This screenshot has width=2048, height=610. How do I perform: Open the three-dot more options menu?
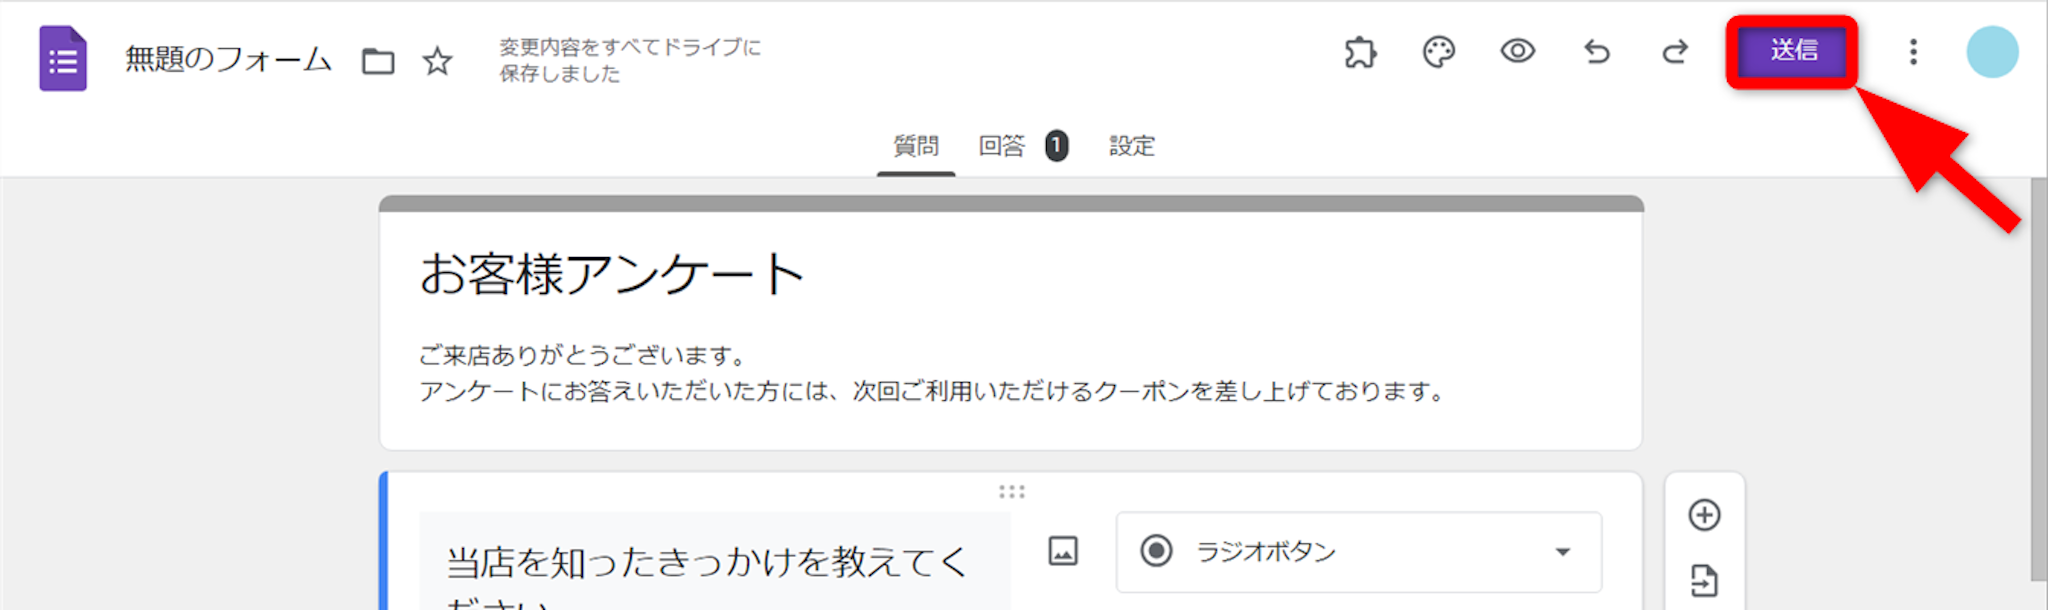coord(1913,52)
